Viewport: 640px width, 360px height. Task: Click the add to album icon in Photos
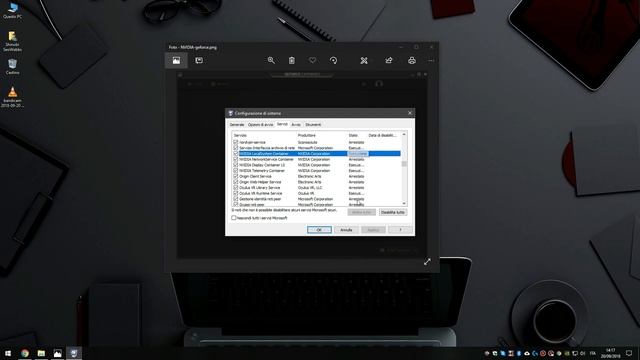[x=199, y=60]
